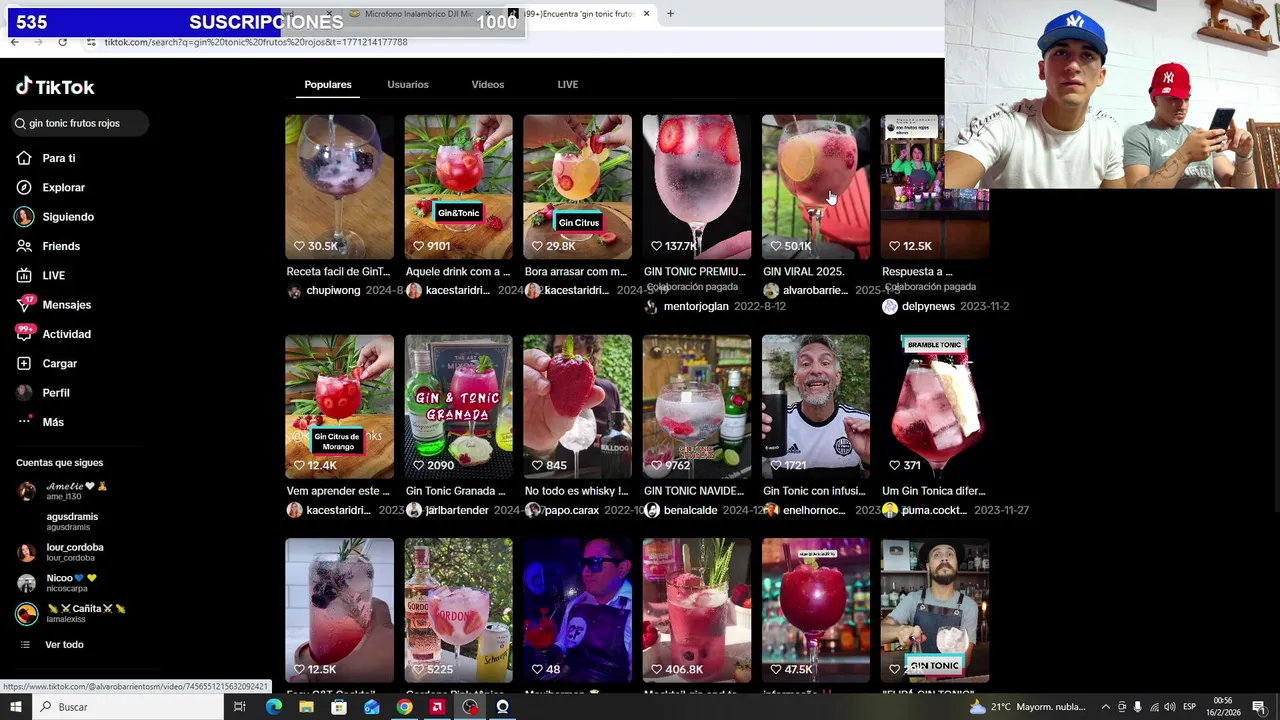Open Mensajes with 17 badge
1280x720 pixels.
66,305
